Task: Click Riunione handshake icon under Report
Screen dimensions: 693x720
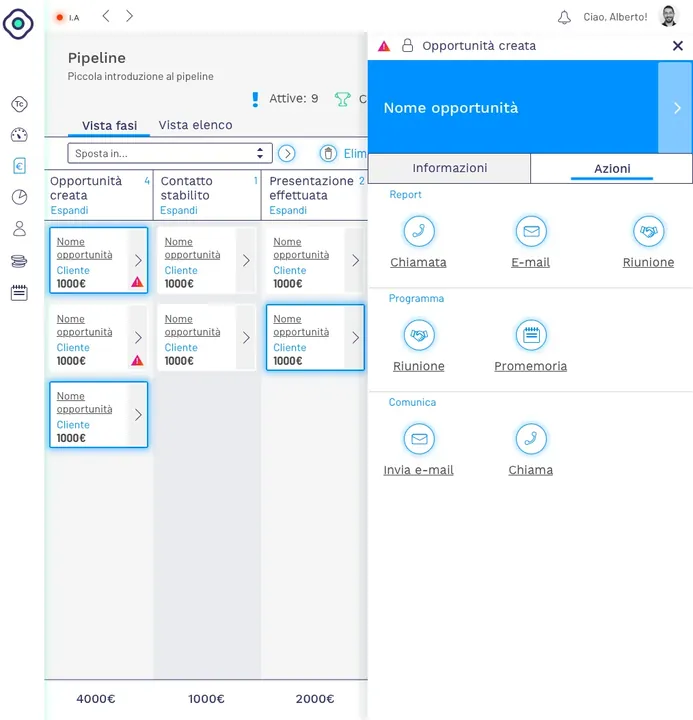Action: [x=648, y=231]
